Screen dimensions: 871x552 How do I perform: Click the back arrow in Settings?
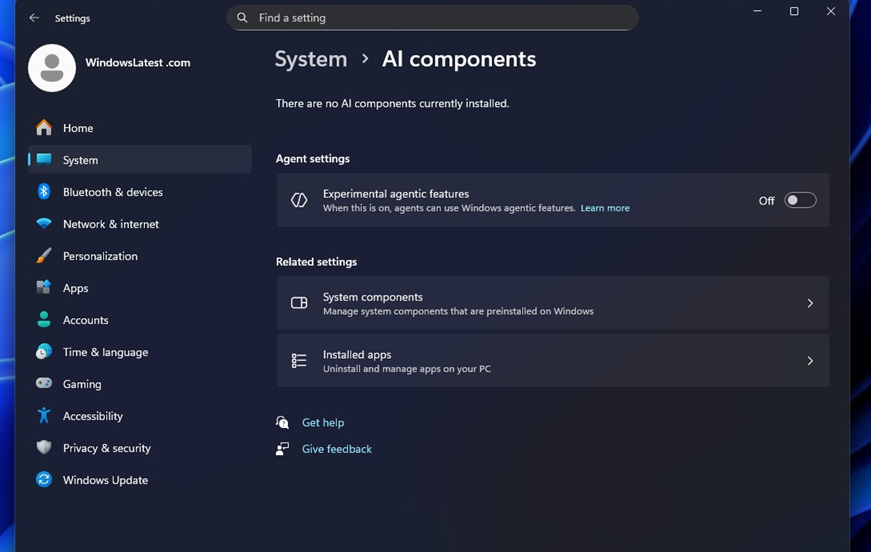tap(34, 18)
